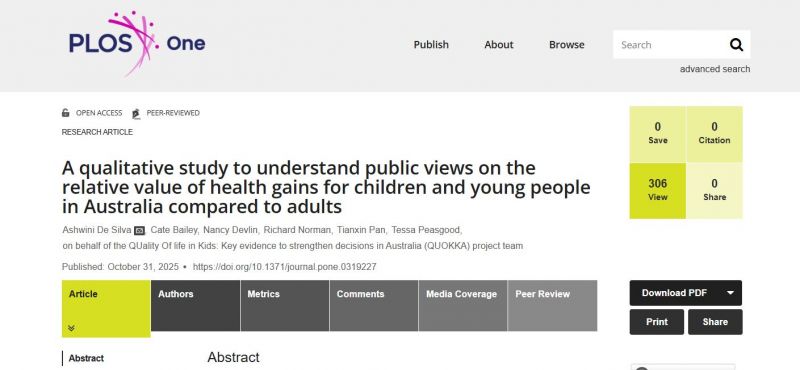Click the 0 Save metric tile
Image resolution: width=800 pixels, height=370 pixels.
pos(658,134)
